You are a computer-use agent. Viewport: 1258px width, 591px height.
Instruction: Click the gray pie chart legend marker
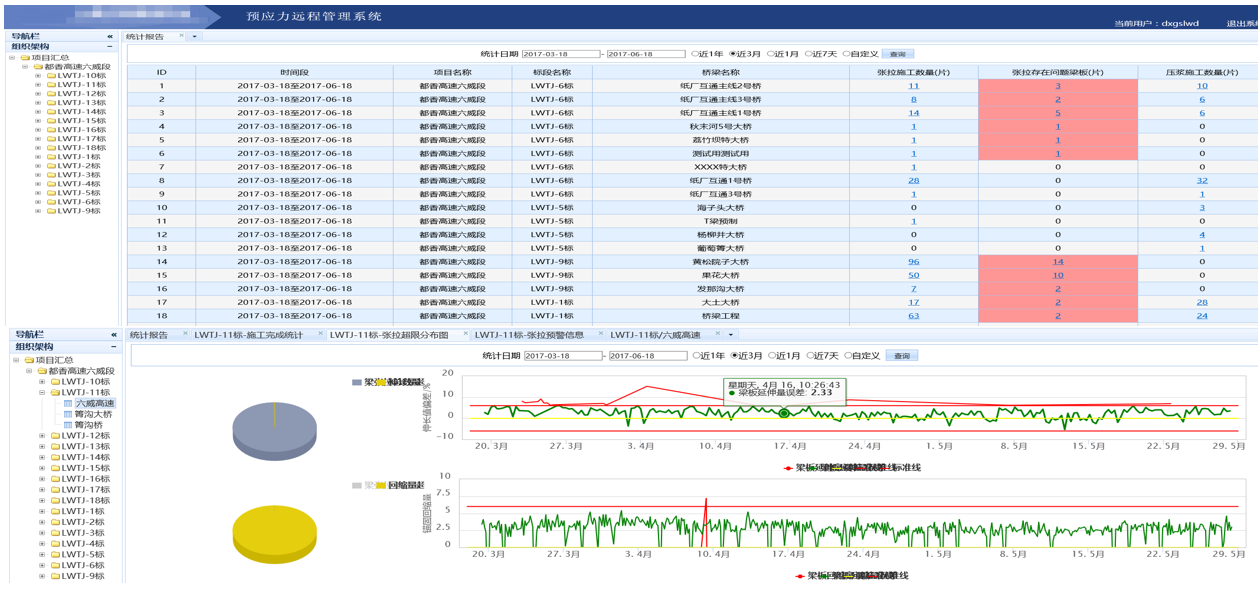tap(356, 383)
